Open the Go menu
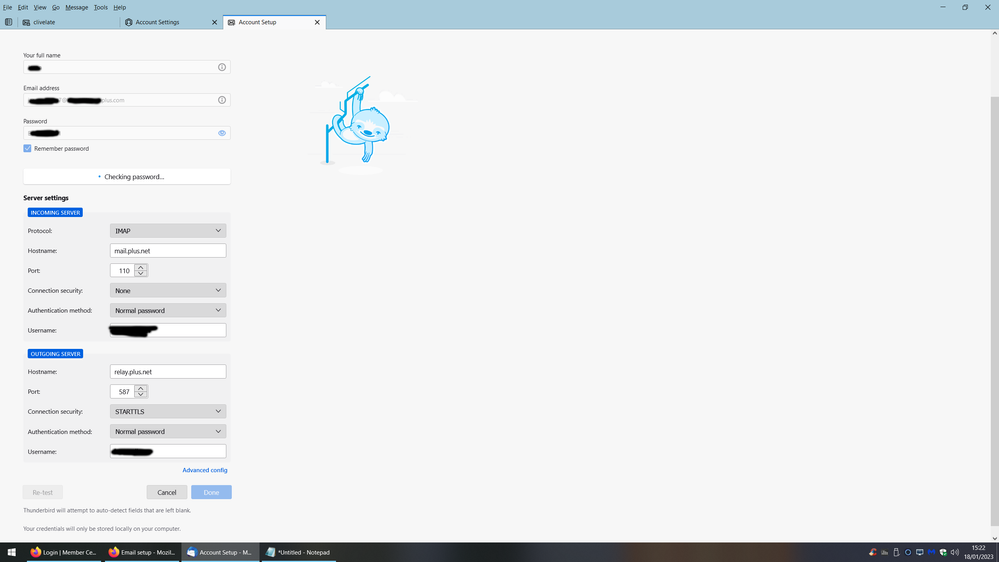This screenshot has height=562, width=999. (x=56, y=8)
